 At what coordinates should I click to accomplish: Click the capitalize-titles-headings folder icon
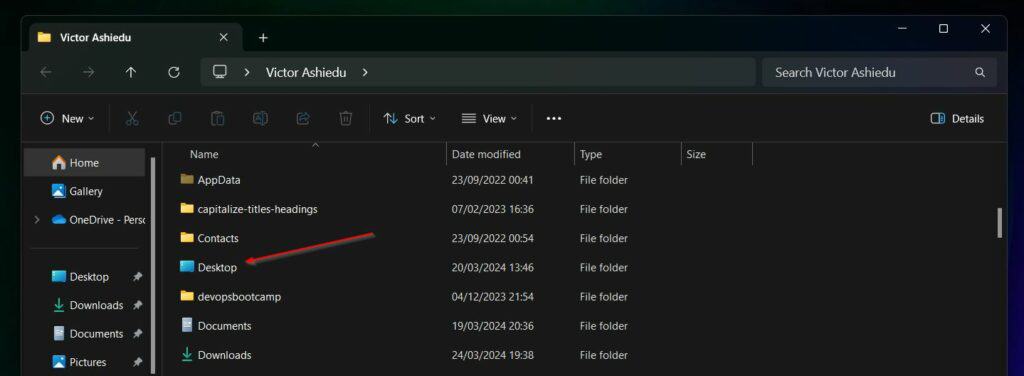(x=187, y=209)
